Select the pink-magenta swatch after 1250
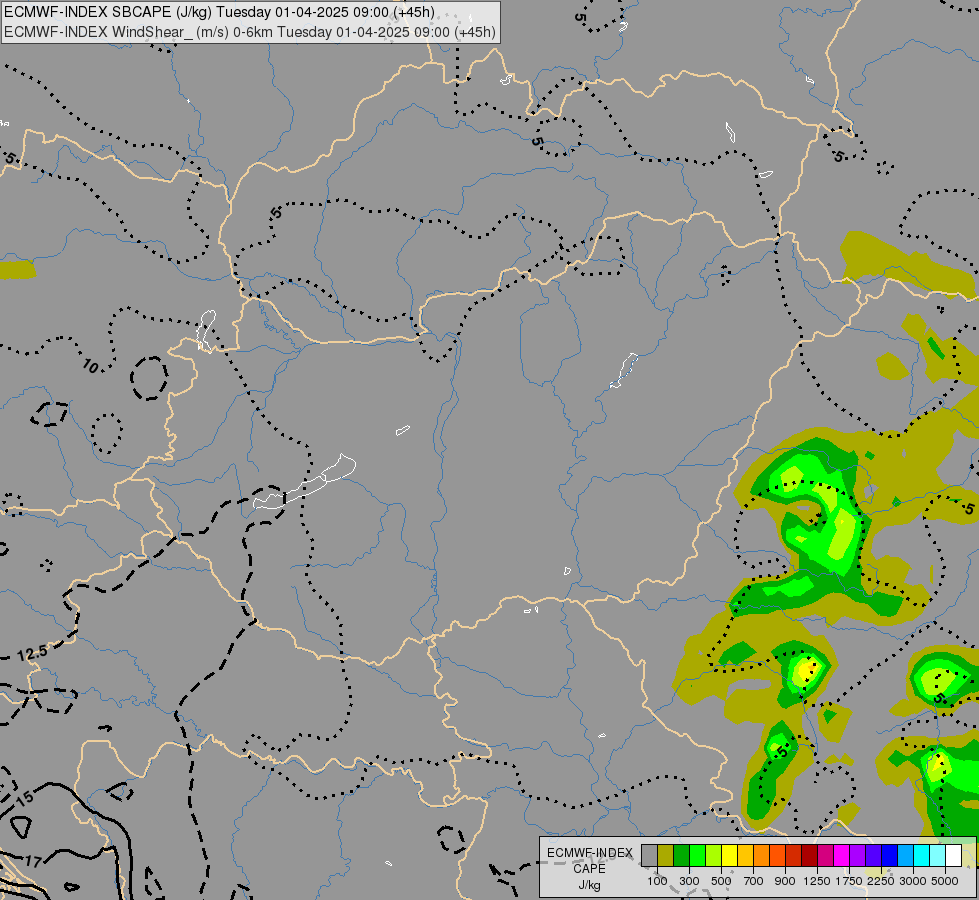The width and height of the screenshot is (979, 900). point(825,855)
